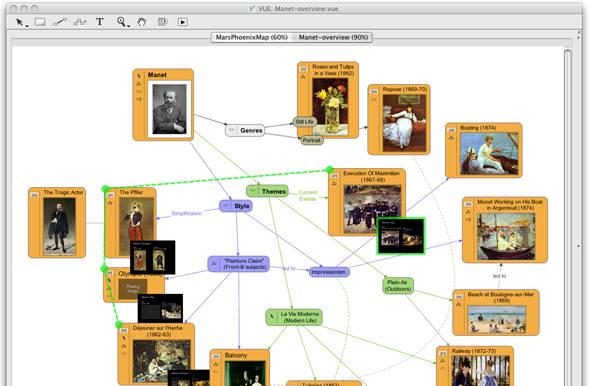Click the Still Life genre node
The image size is (589, 386).
[304, 122]
